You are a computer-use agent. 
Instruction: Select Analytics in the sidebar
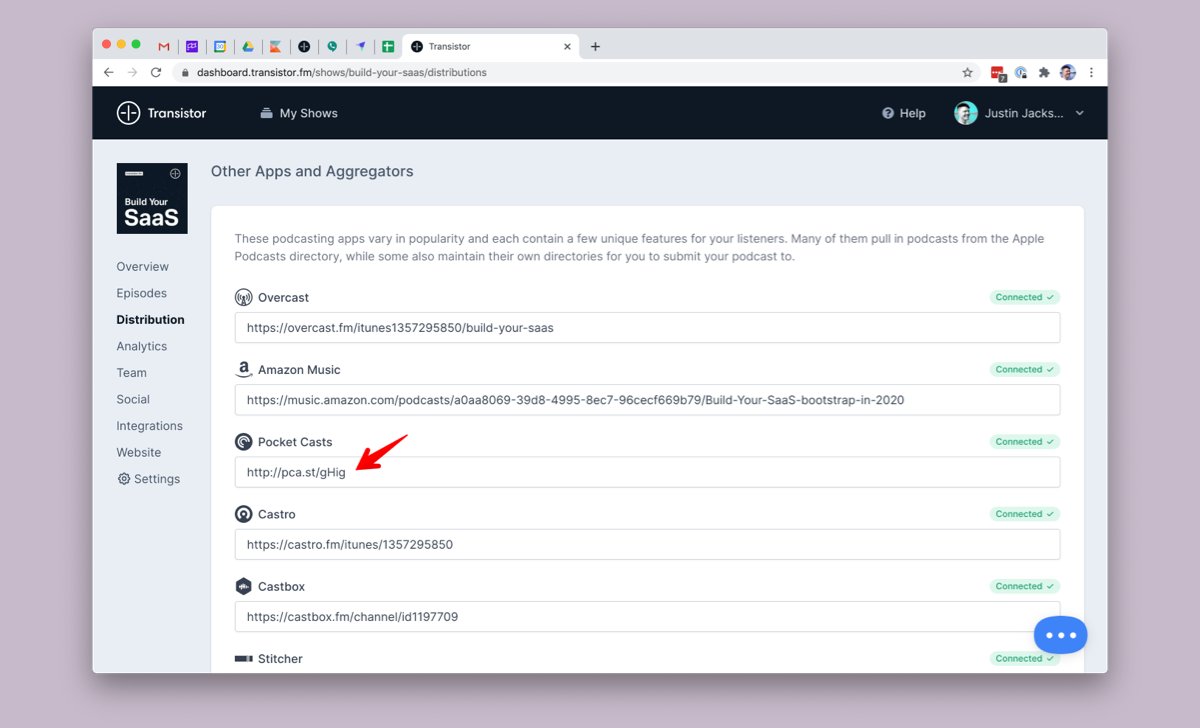point(141,346)
